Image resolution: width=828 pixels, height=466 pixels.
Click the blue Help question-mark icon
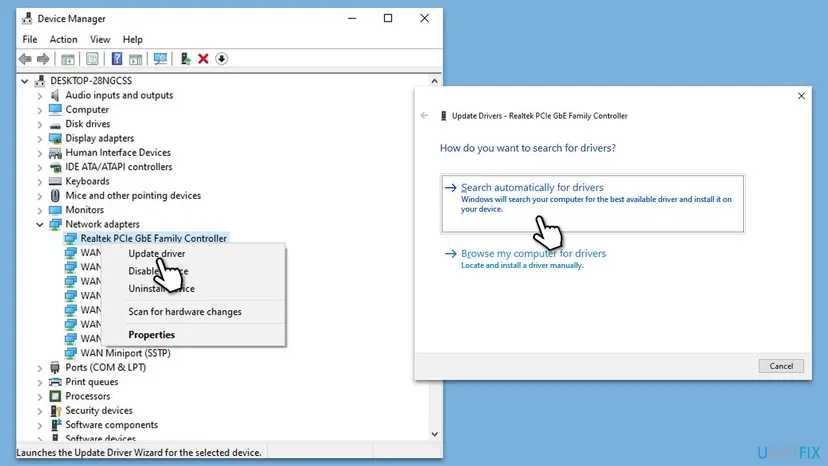point(117,59)
